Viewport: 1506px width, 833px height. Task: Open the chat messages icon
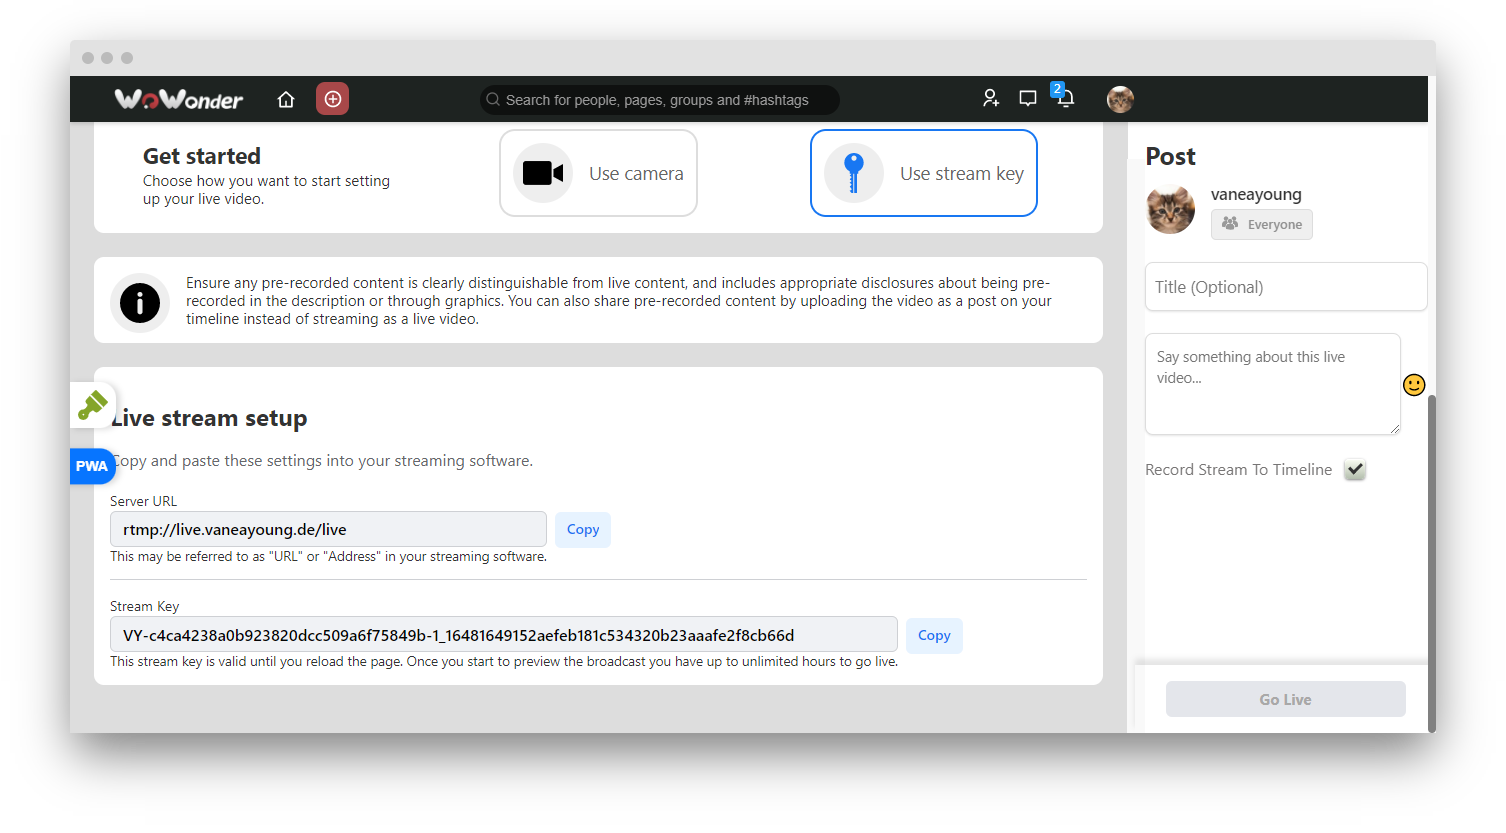click(x=1027, y=98)
